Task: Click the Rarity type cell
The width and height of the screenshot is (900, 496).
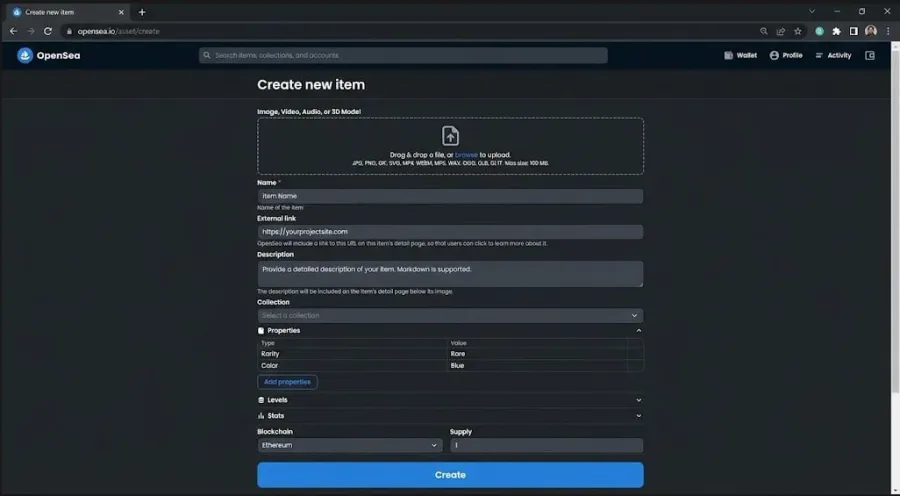Action: point(352,354)
